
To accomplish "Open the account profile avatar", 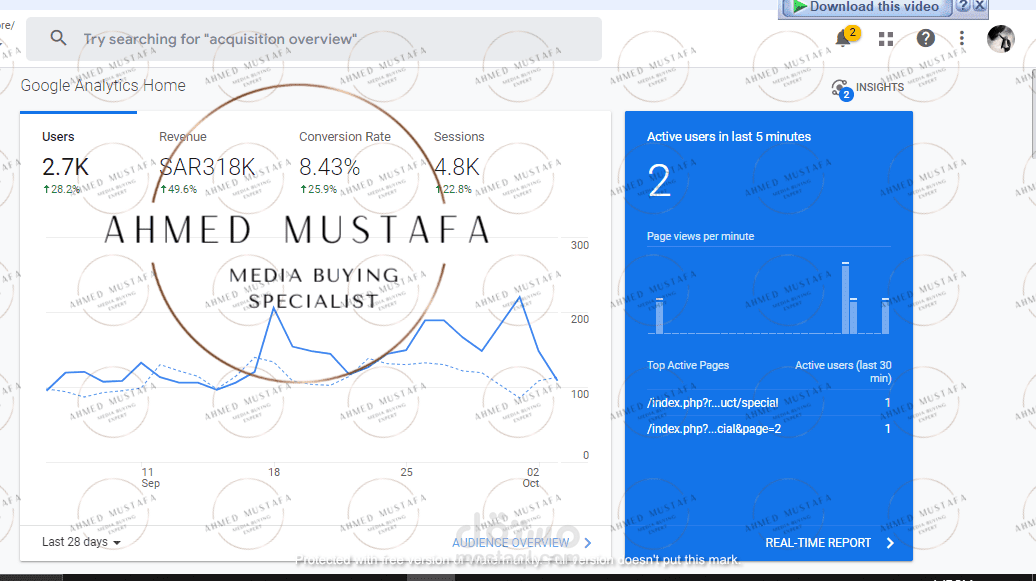I will coord(1000,38).
